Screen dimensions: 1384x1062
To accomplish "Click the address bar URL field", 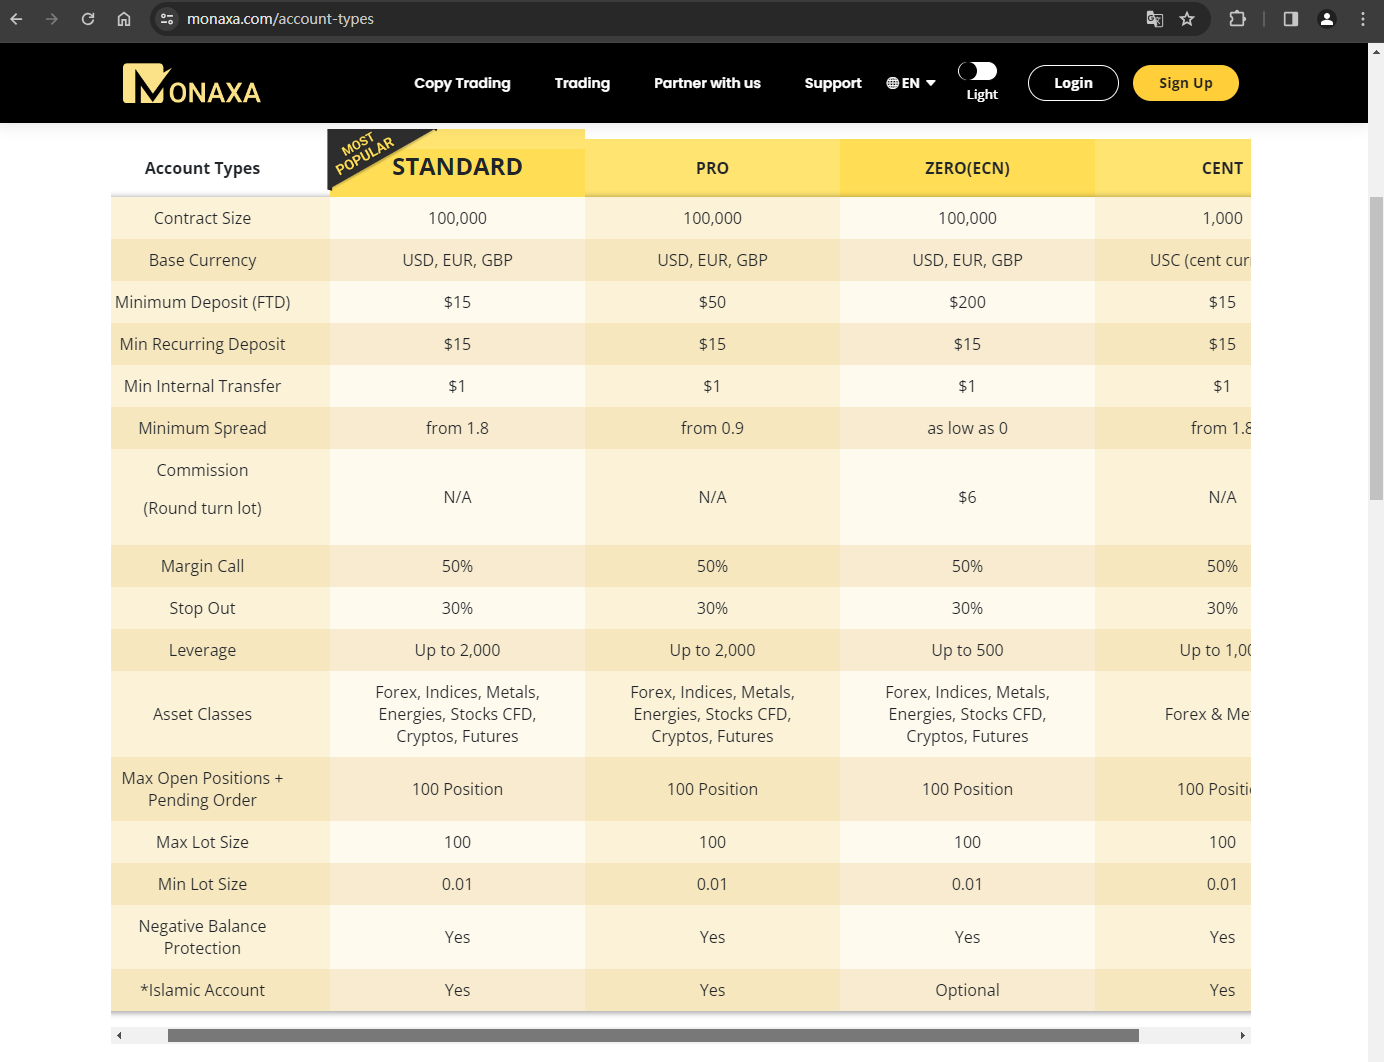I will point(660,19).
